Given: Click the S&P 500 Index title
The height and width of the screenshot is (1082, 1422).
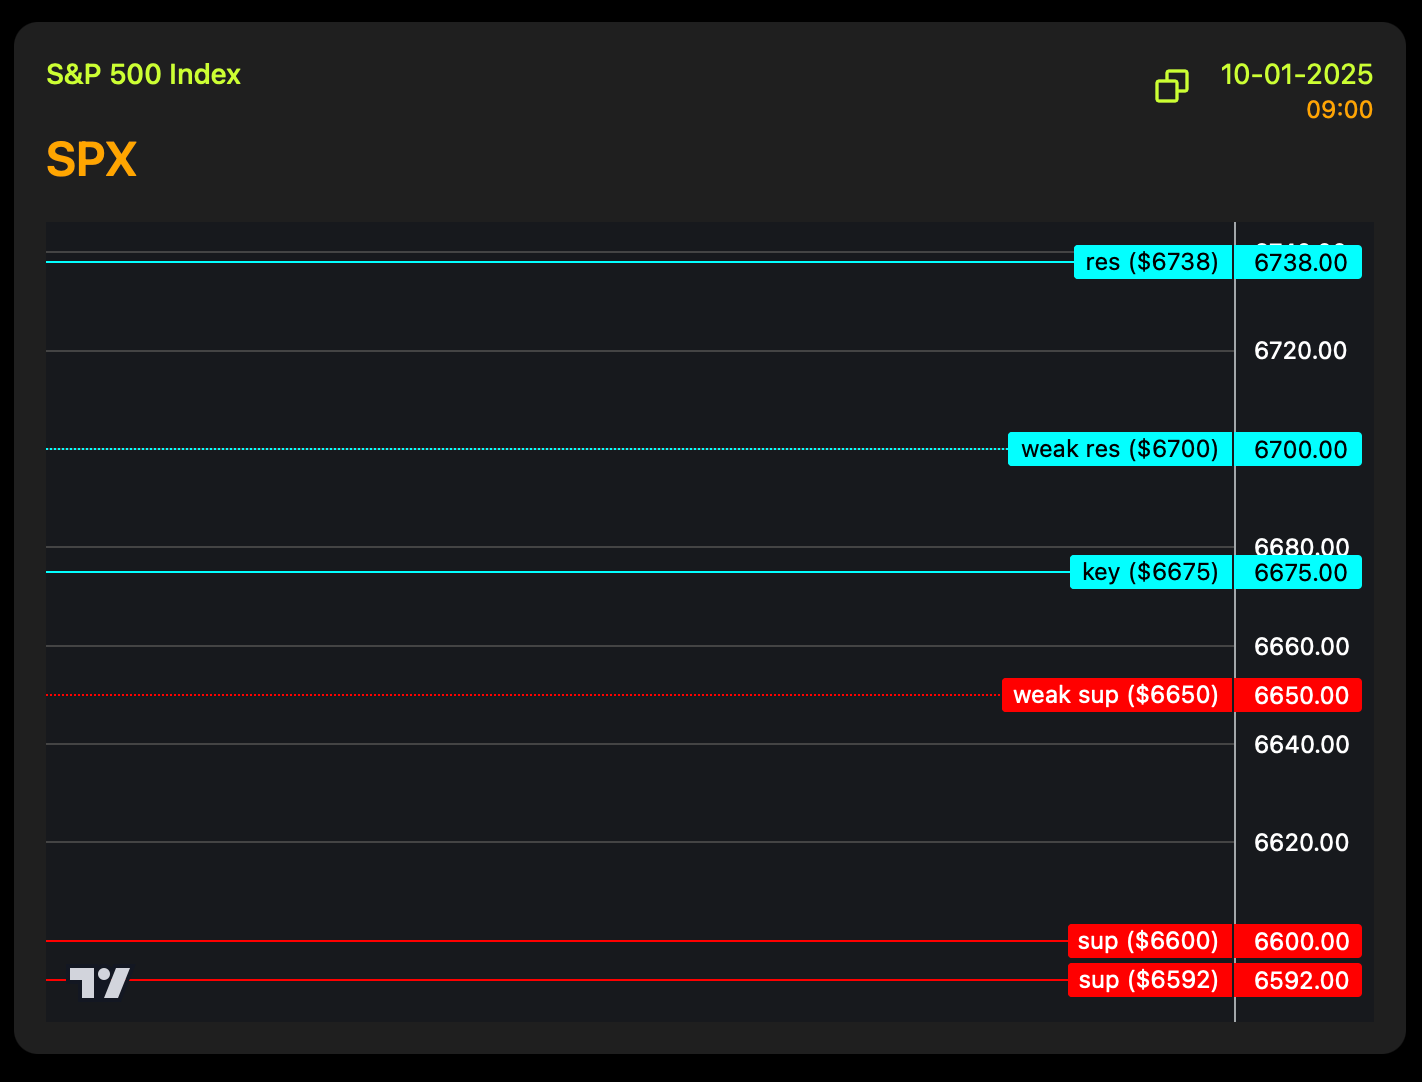Looking at the screenshot, I should 144,75.
